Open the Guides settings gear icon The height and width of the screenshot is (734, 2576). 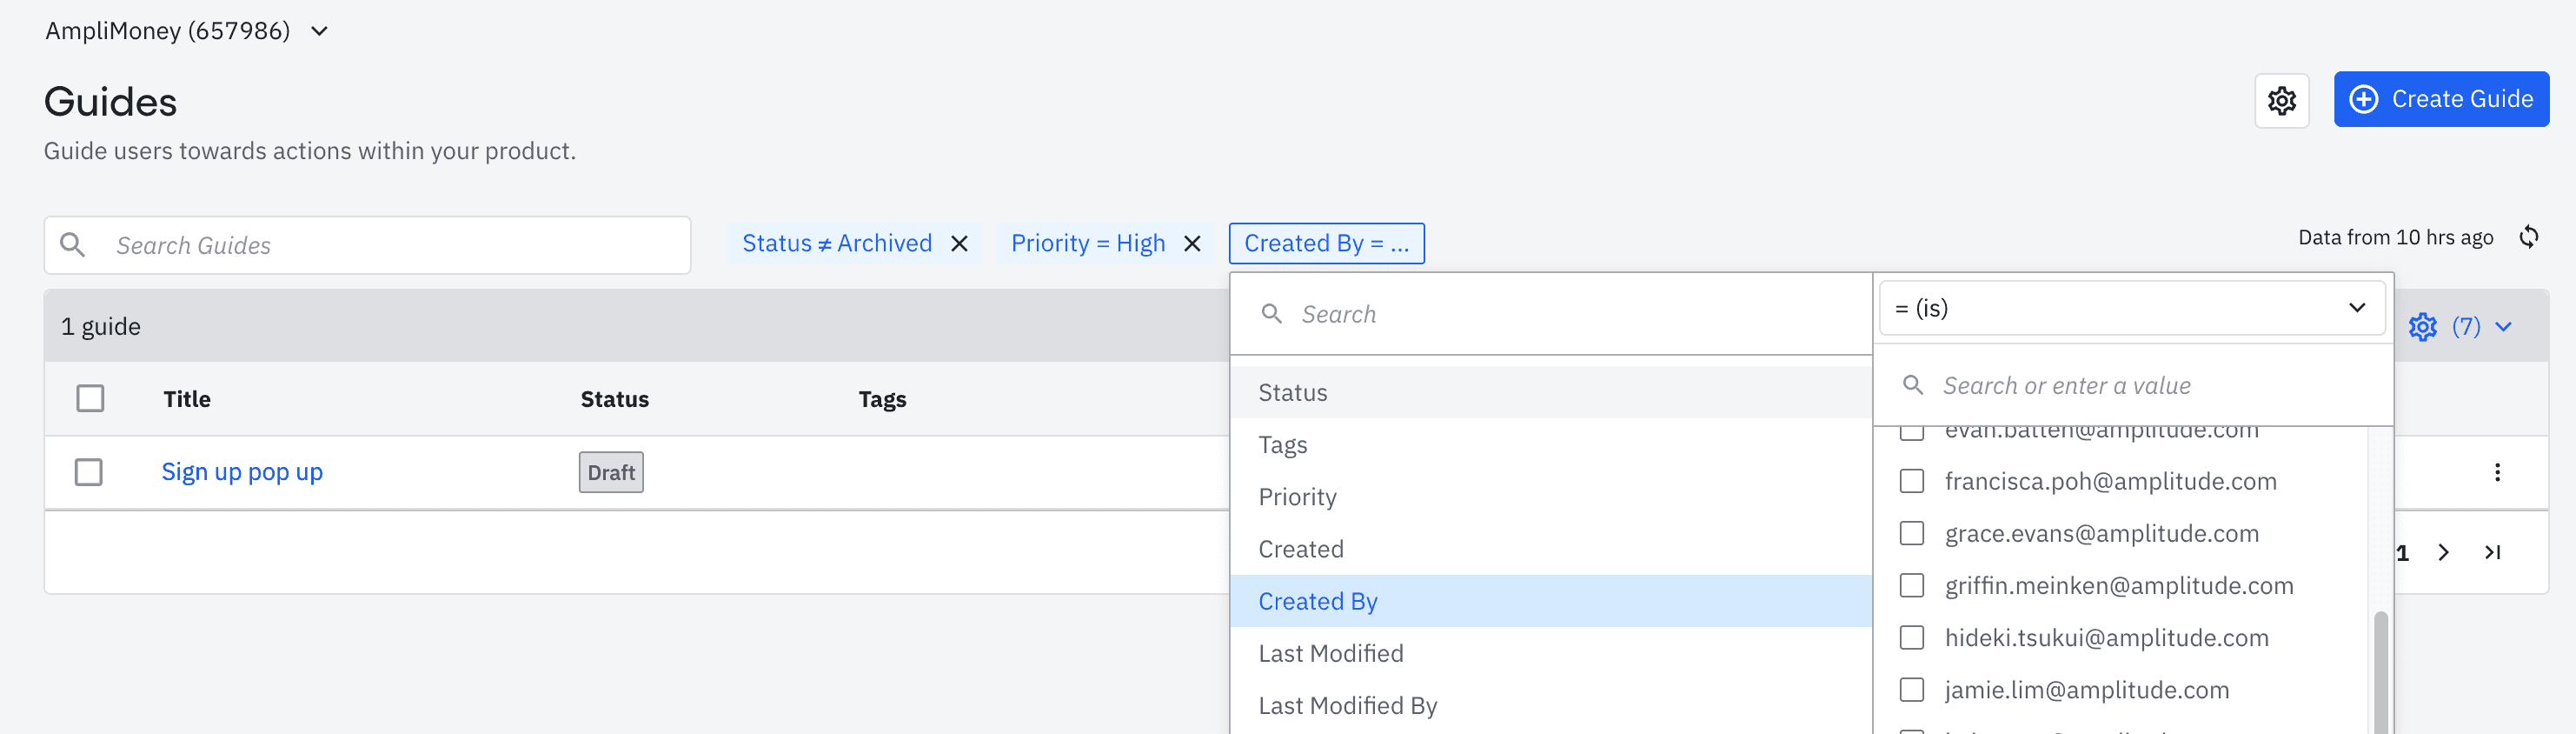tap(2281, 100)
